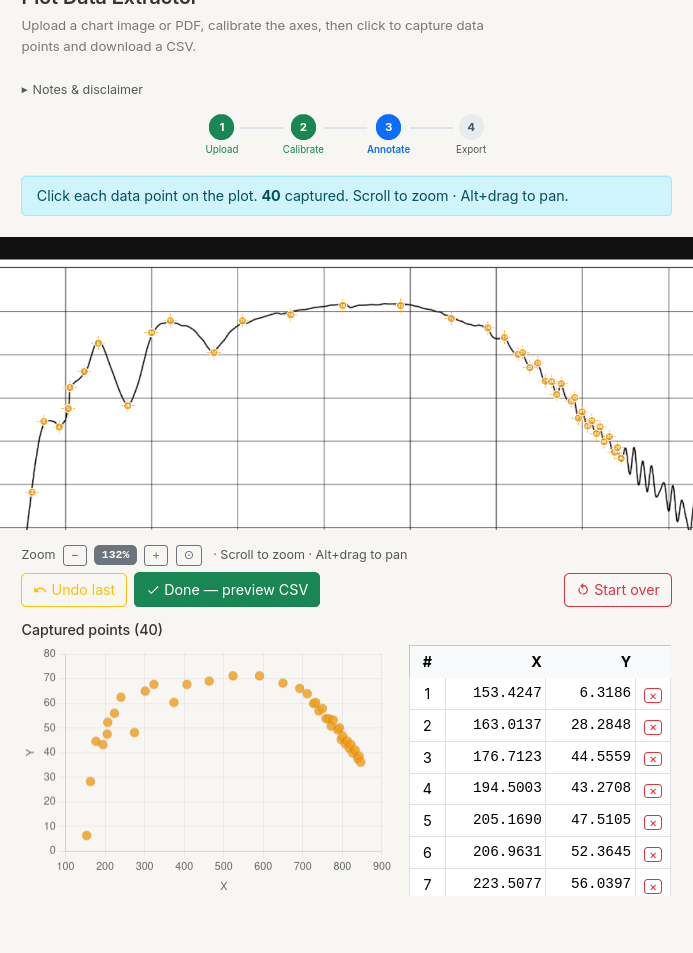Screen dimensions: 693x953
Task: Click the zoom in plus button
Action: [155, 555]
